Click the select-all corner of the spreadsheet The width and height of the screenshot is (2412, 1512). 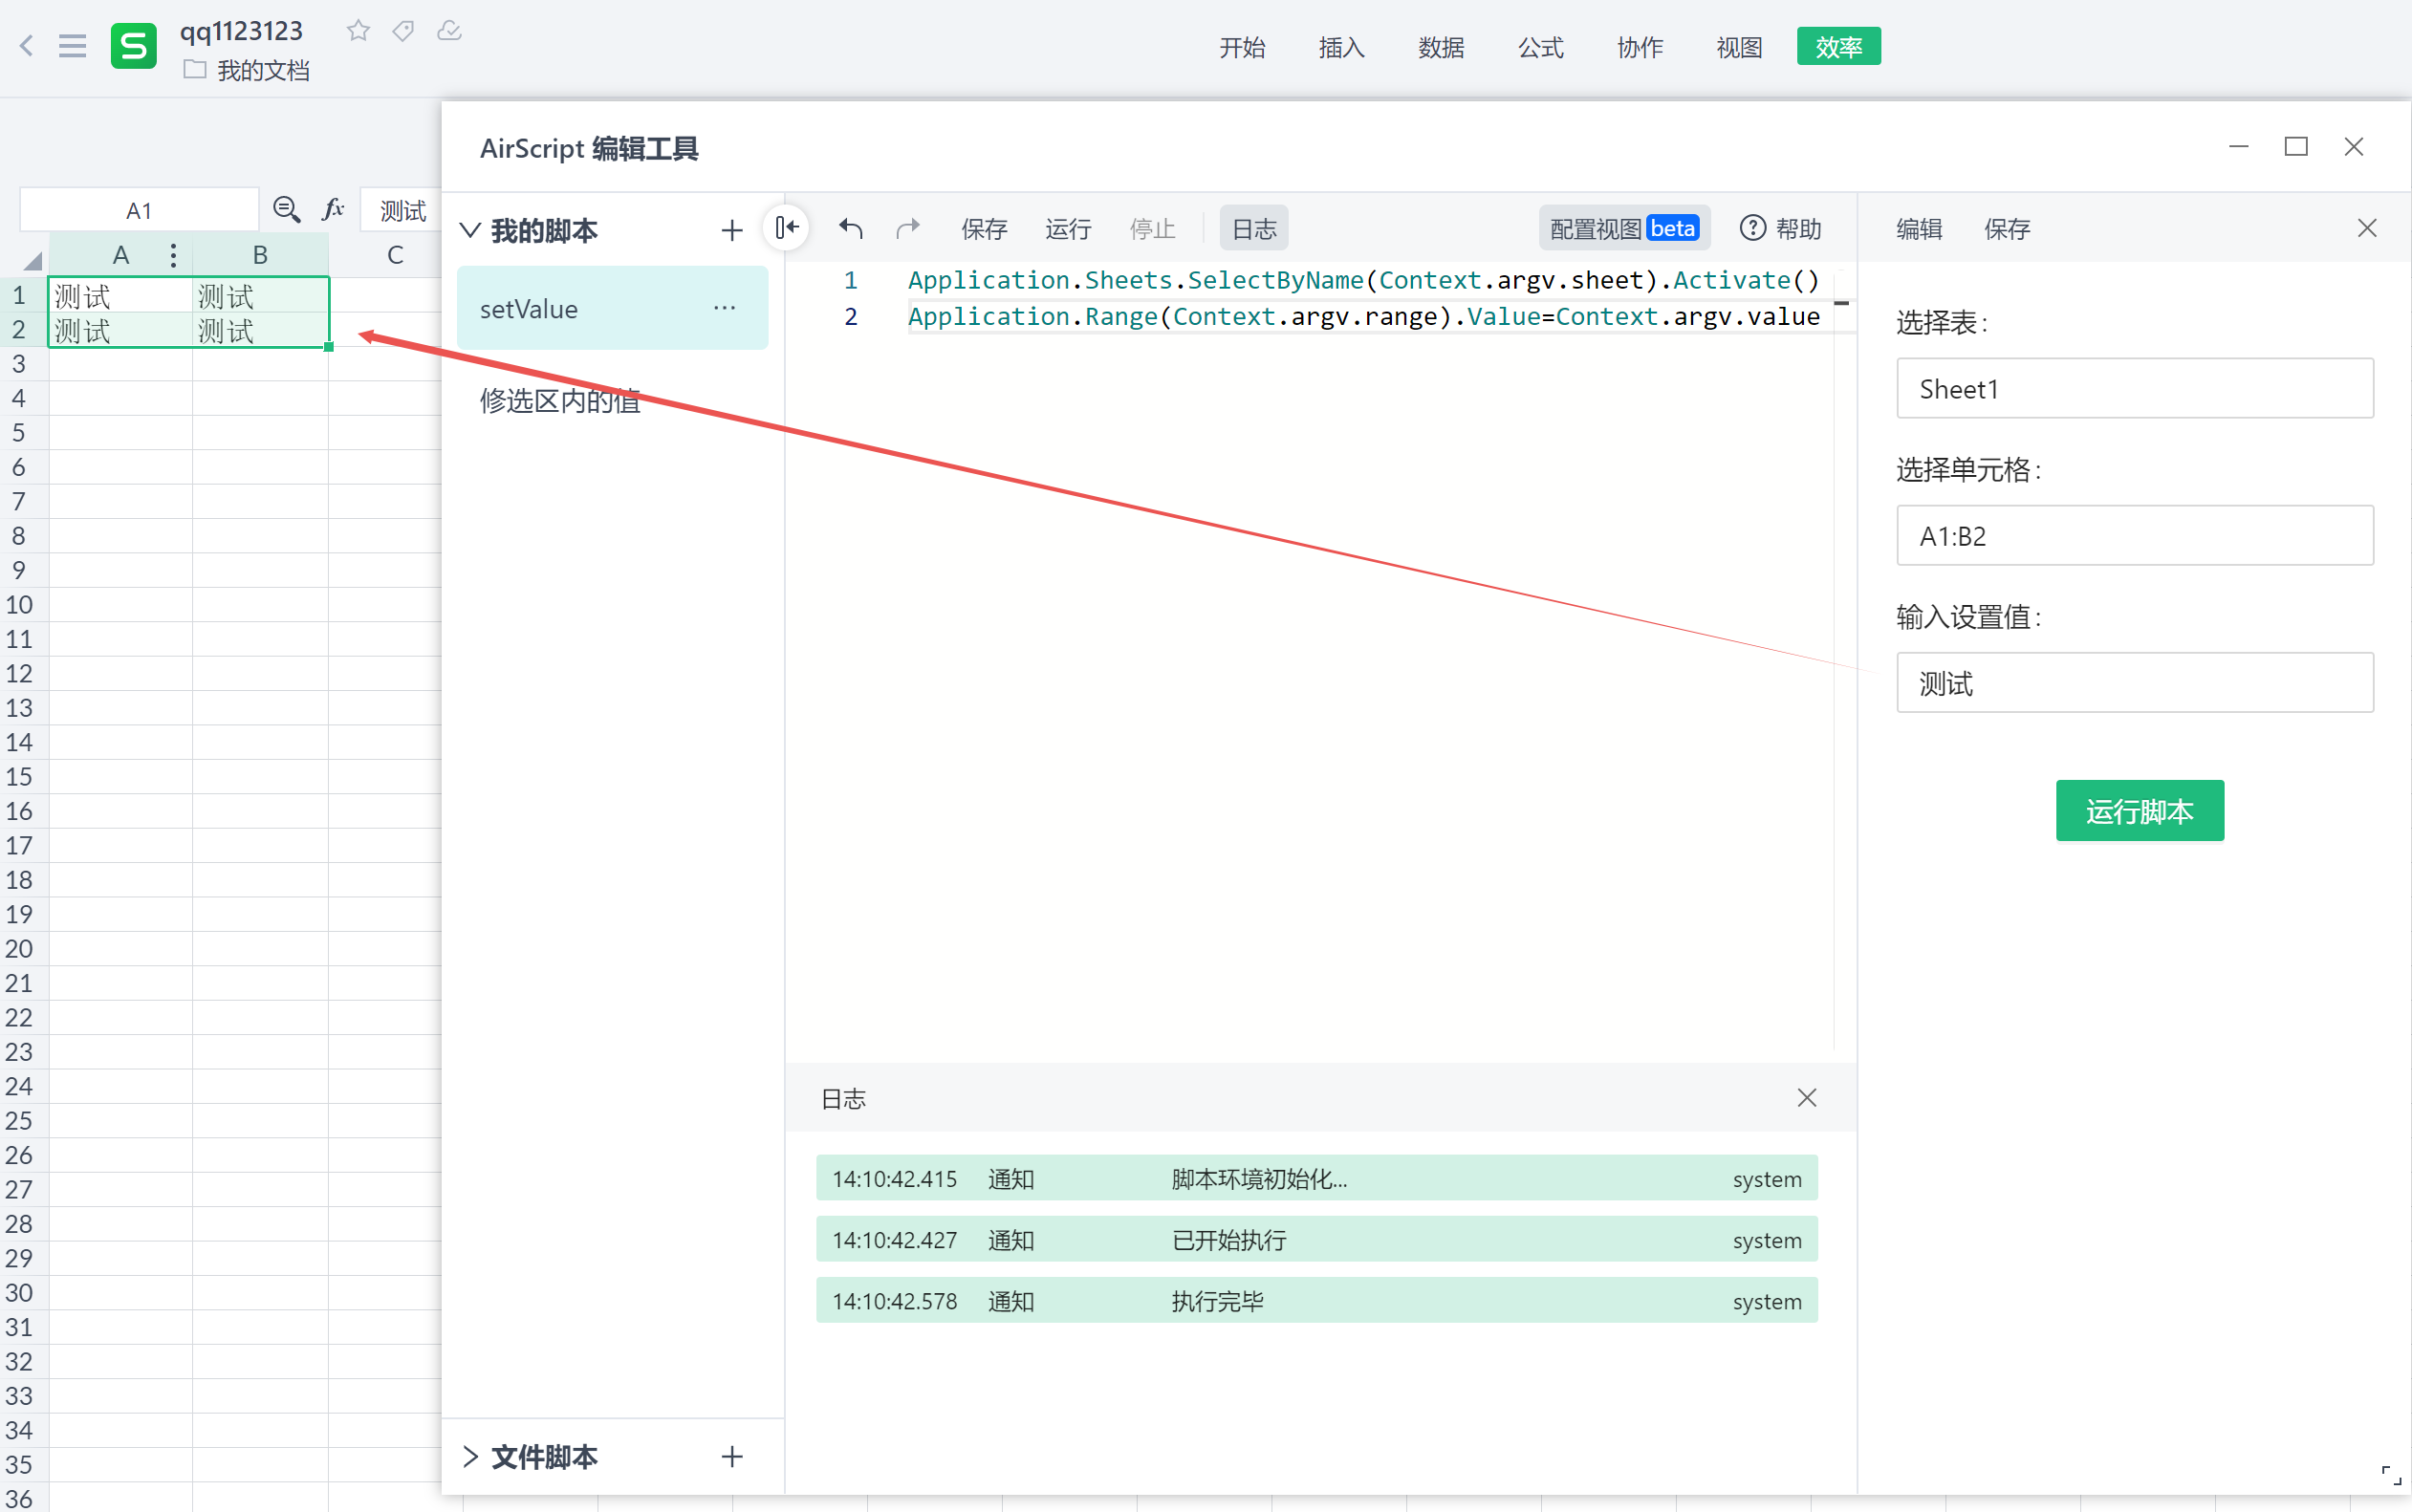(x=31, y=259)
